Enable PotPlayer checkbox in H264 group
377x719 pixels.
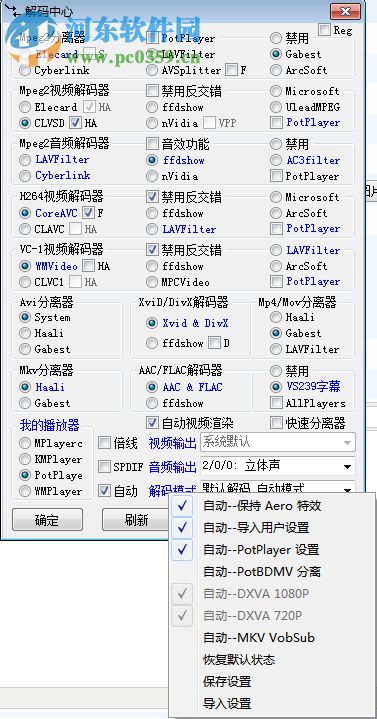276,228
